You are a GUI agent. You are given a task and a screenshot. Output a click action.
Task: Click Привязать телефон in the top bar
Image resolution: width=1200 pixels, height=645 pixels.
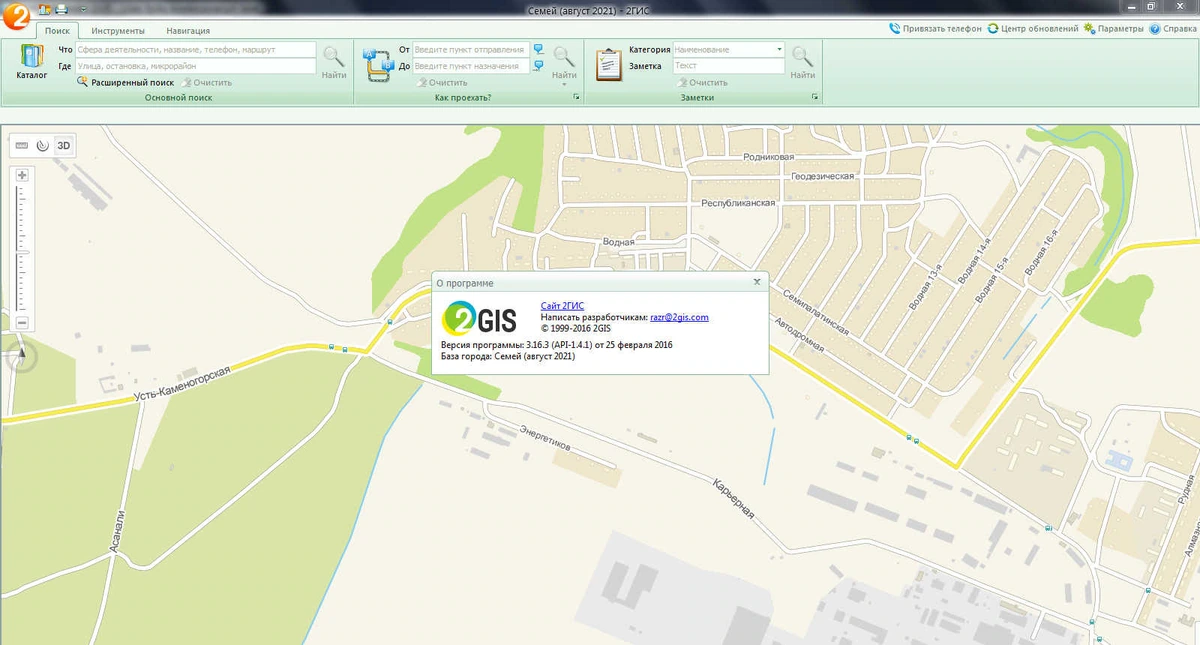tap(936, 29)
